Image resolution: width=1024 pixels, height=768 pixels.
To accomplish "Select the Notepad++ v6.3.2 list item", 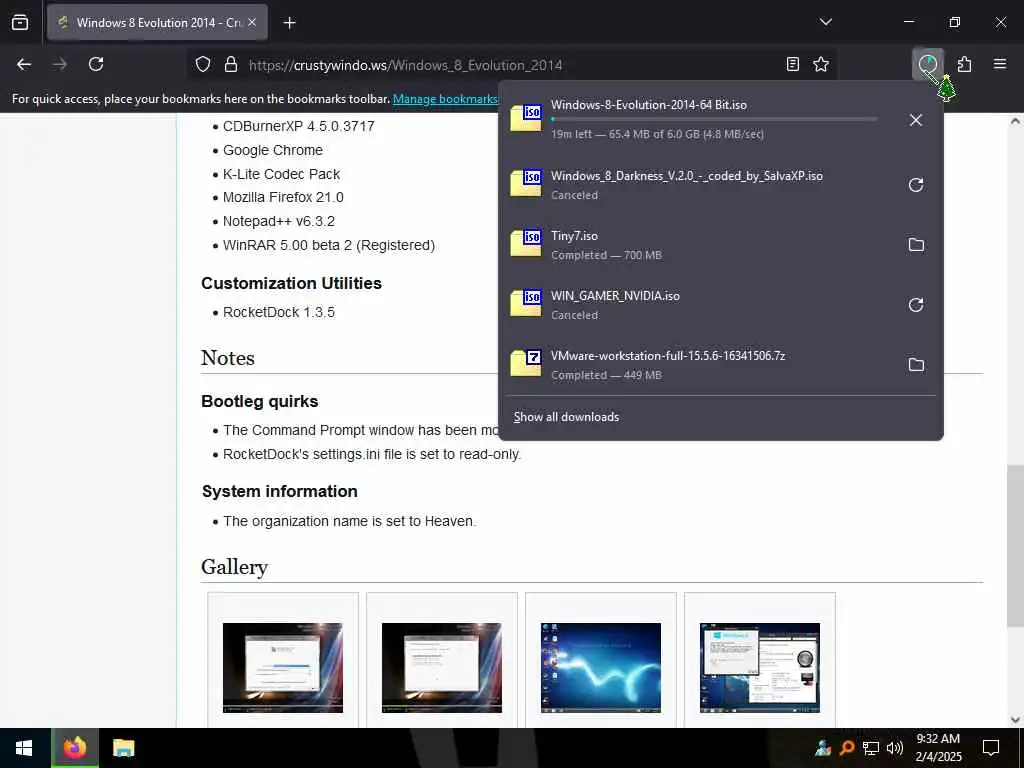I will (279, 221).
